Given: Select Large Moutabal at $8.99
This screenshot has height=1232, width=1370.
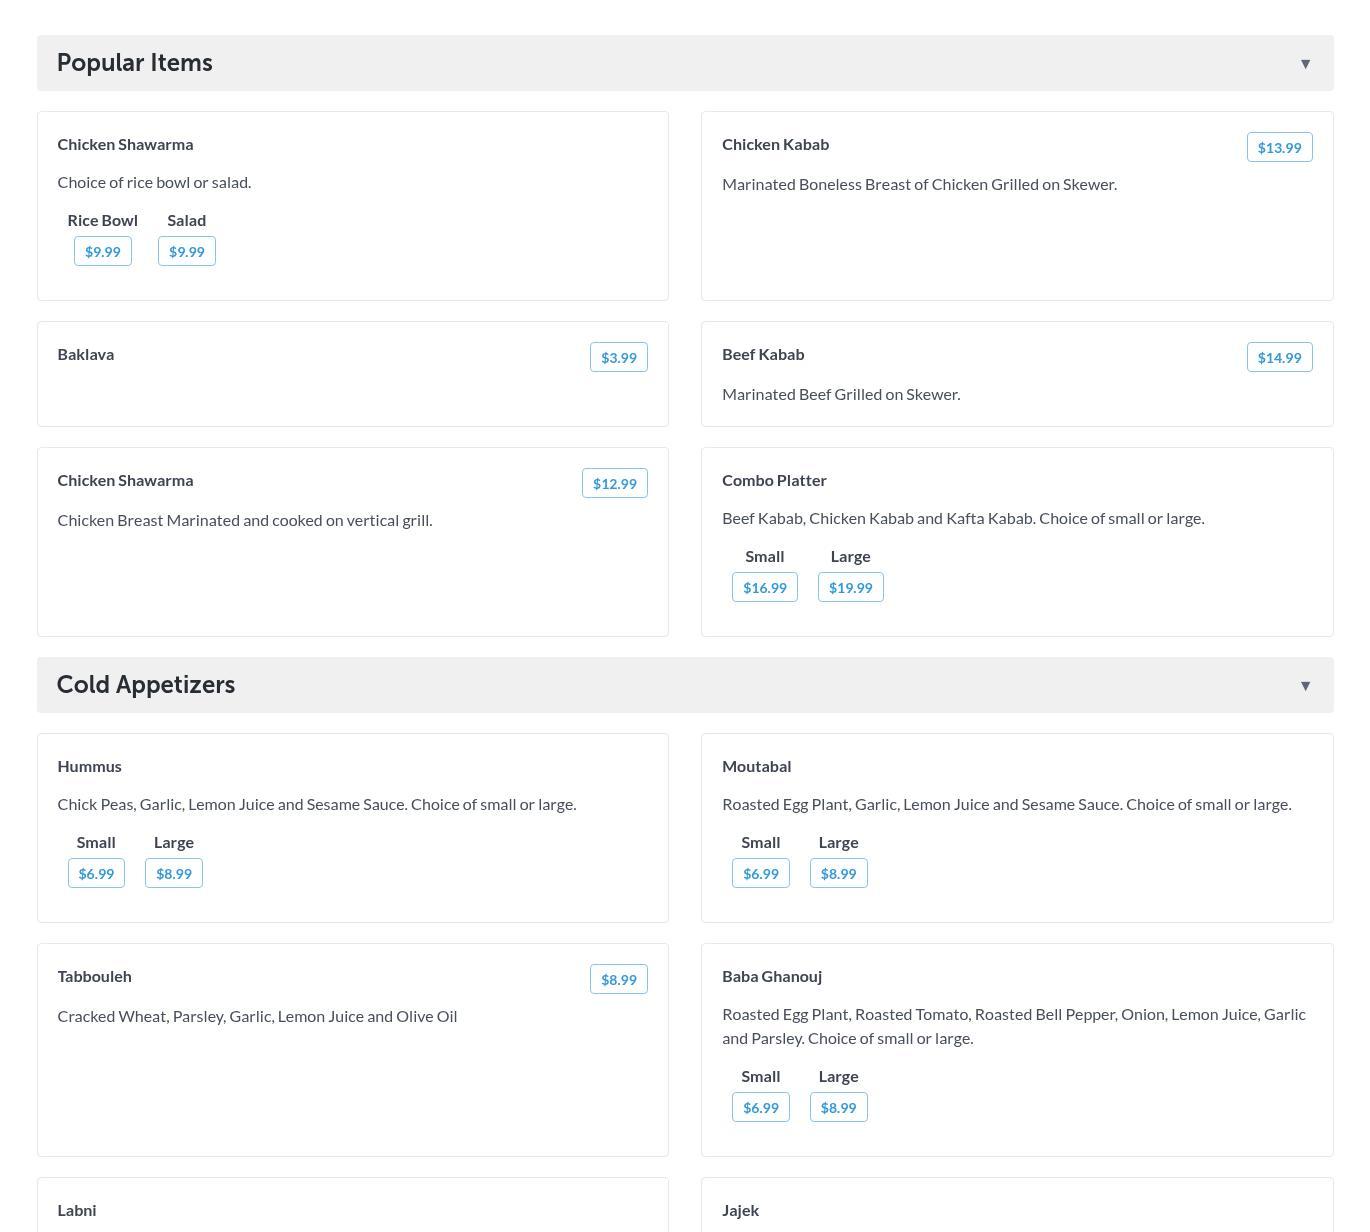Looking at the screenshot, I should pyautogui.click(x=838, y=874).
